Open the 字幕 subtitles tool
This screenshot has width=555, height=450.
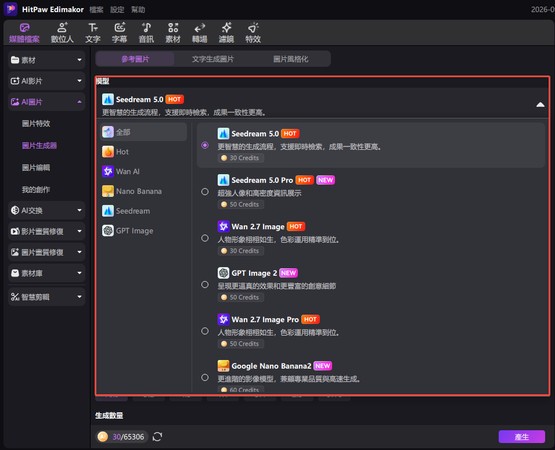coord(119,33)
